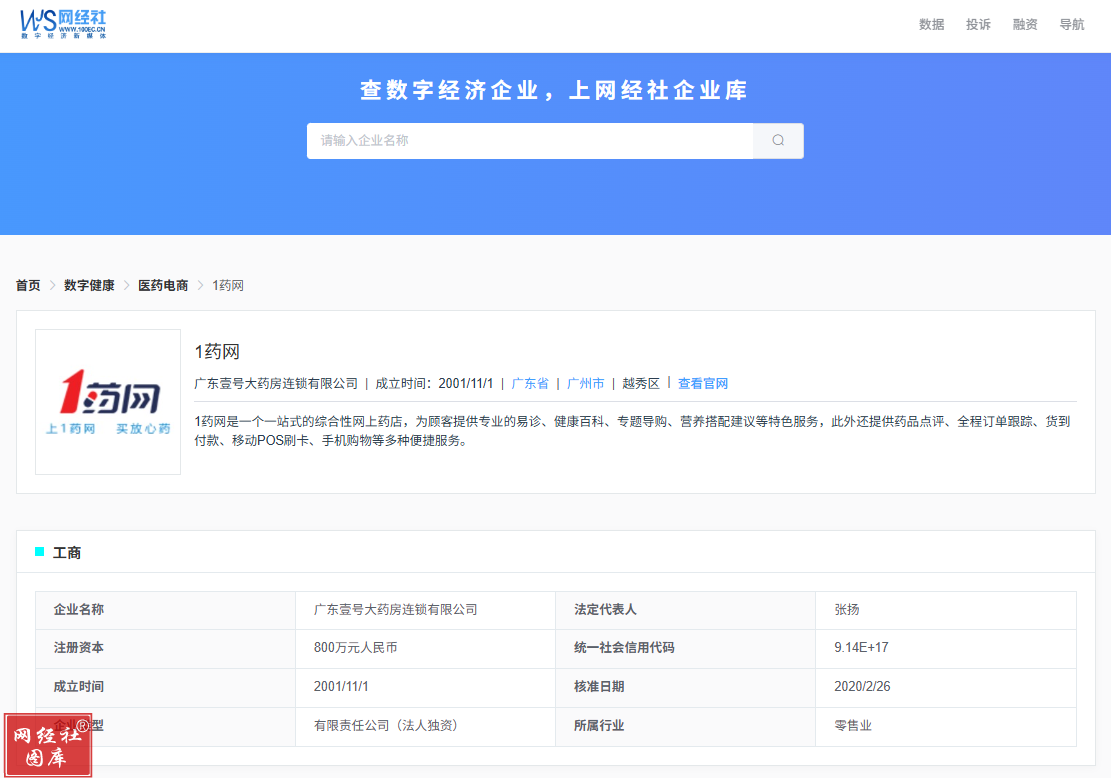Open the 广东省 province link
This screenshot has height=778, width=1111.
click(530, 383)
